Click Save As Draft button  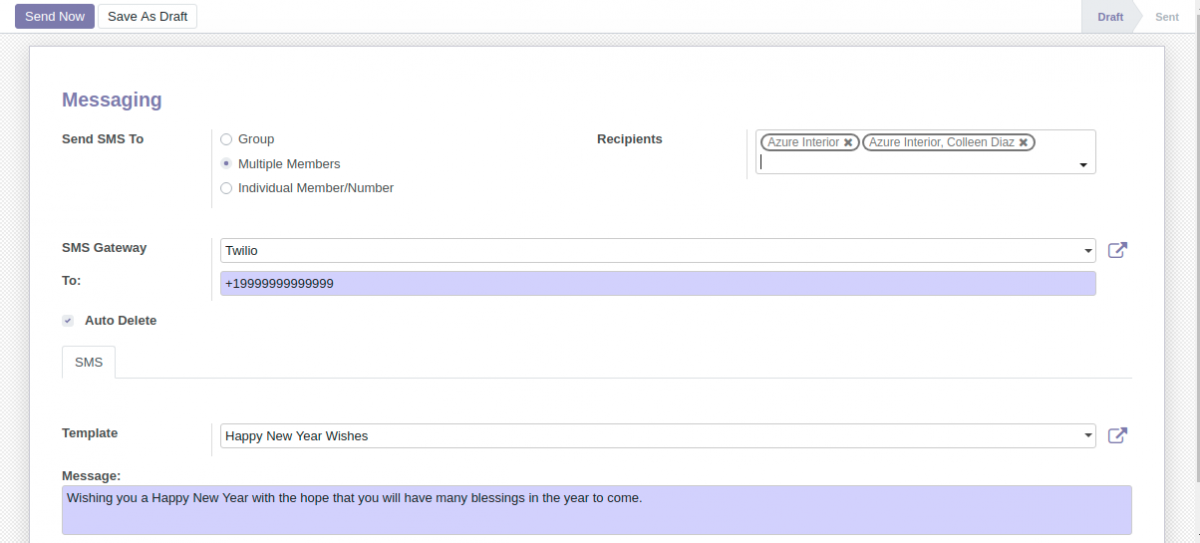point(147,16)
